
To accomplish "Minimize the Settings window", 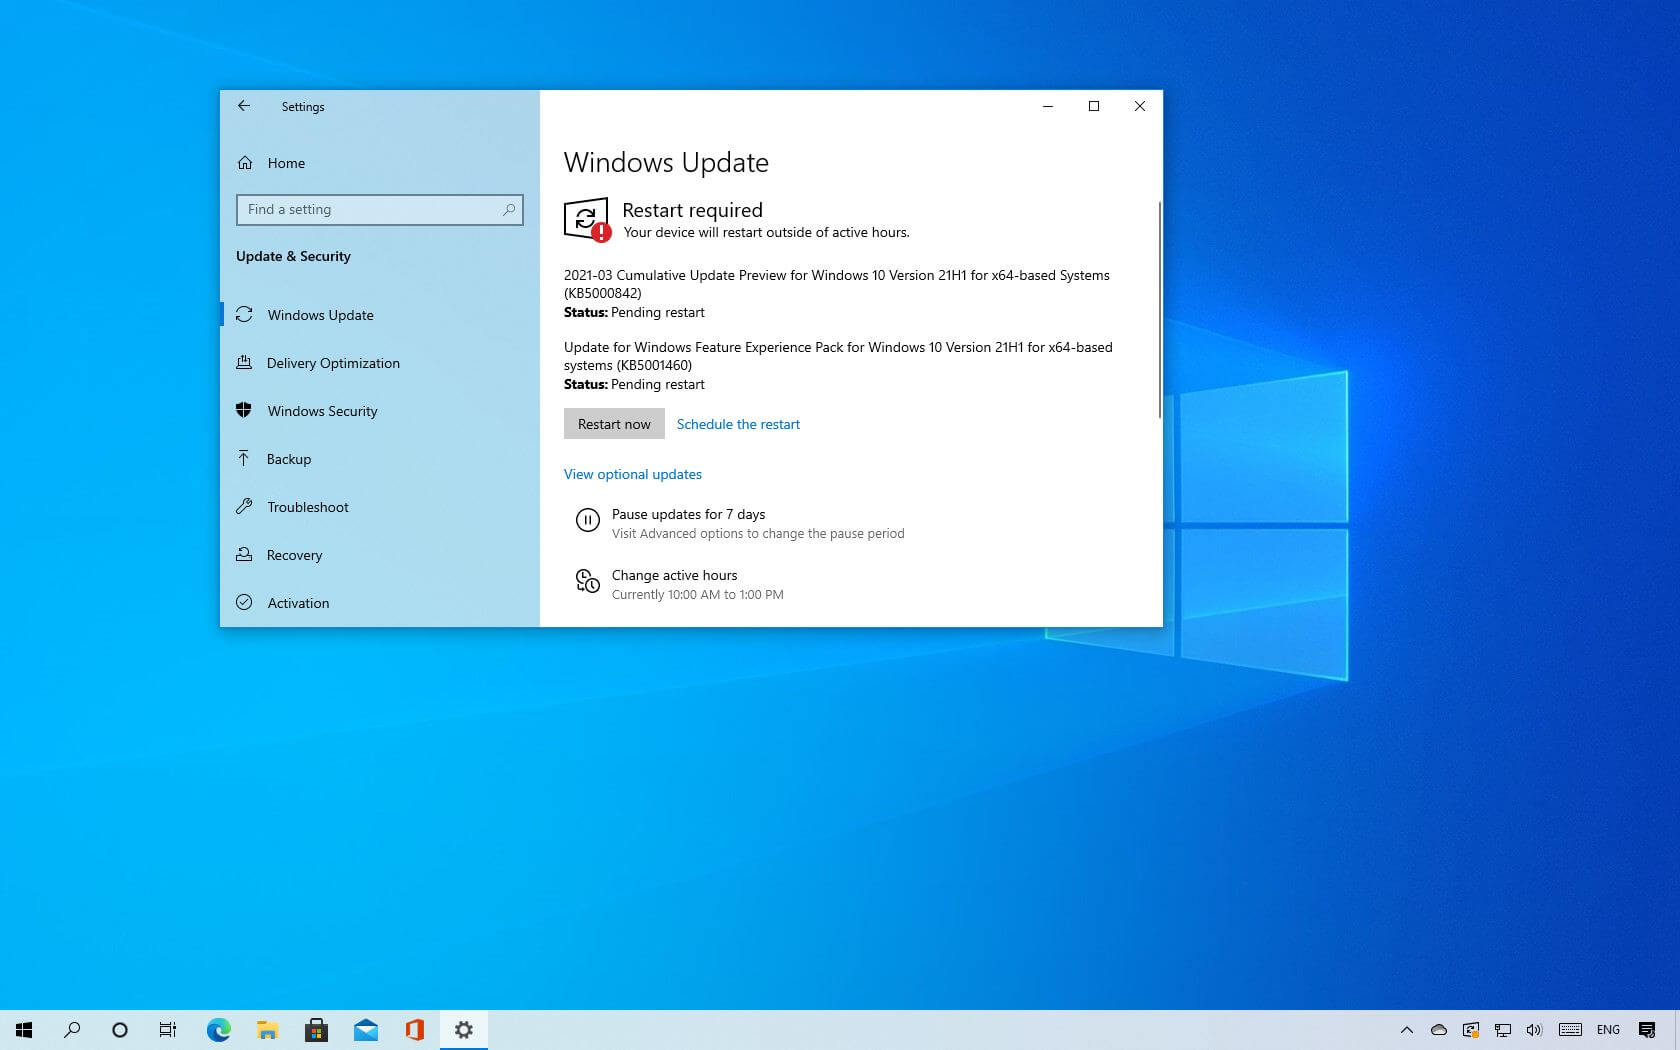I will click(x=1048, y=106).
